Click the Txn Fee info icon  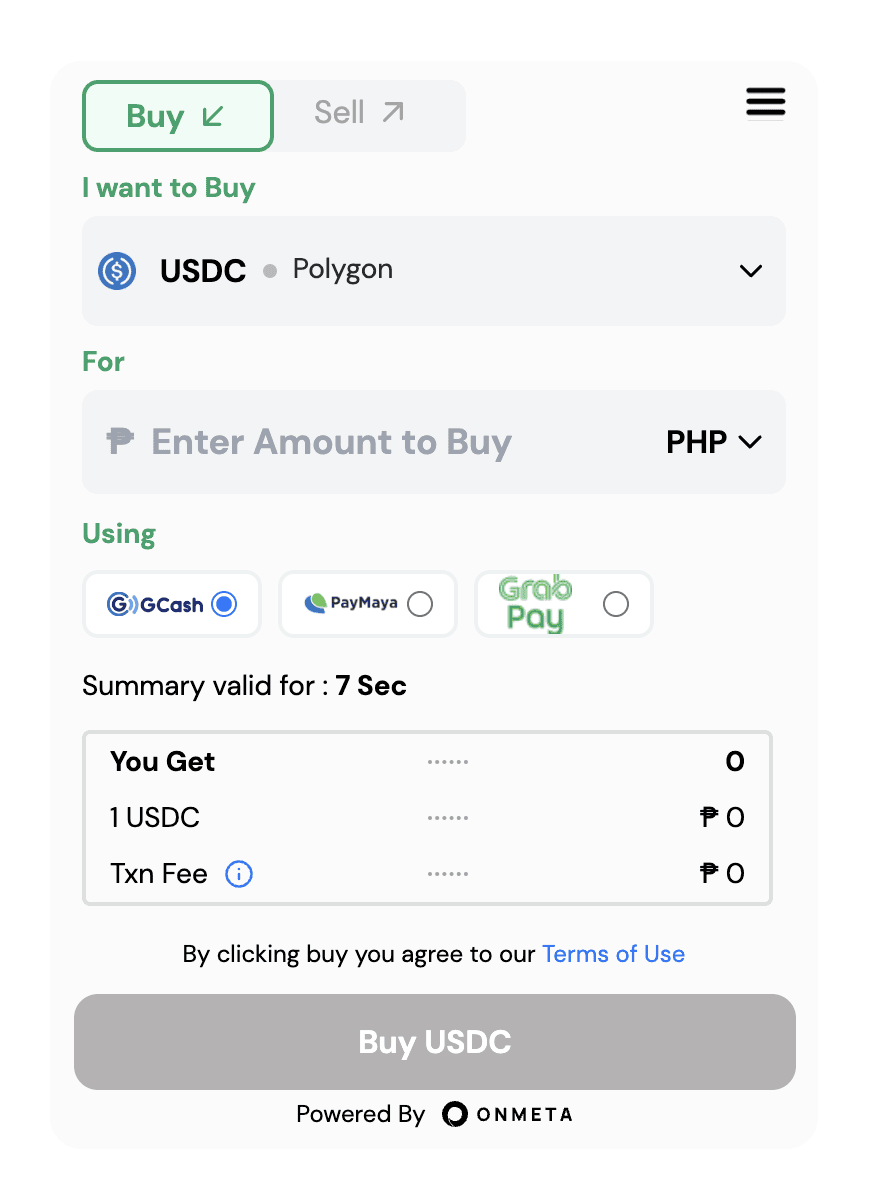click(x=239, y=874)
